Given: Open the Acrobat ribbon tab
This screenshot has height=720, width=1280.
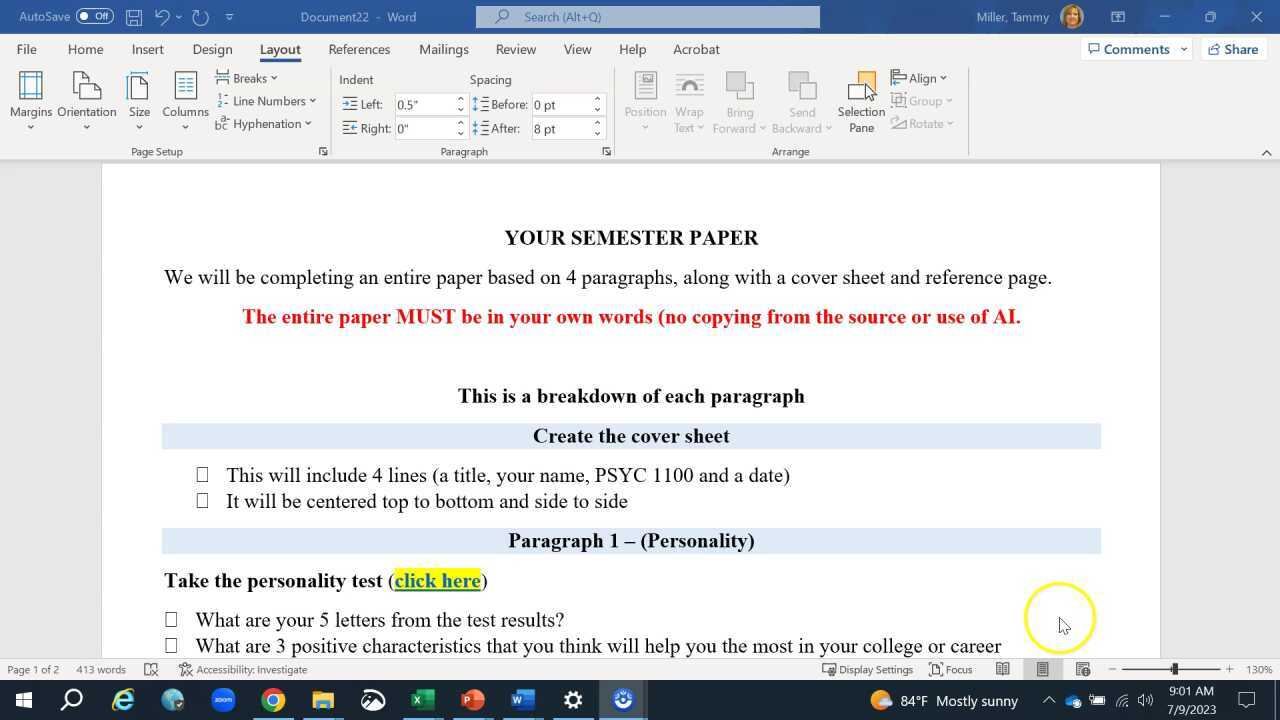Looking at the screenshot, I should pyautogui.click(x=696, y=49).
